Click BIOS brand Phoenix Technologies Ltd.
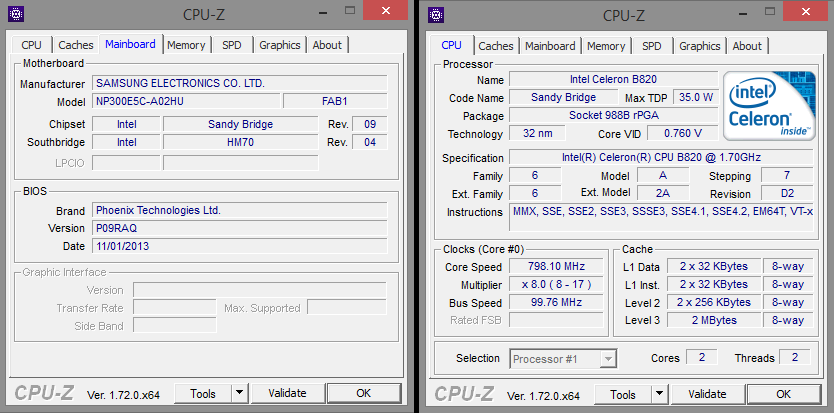The image size is (834, 413). (240, 211)
